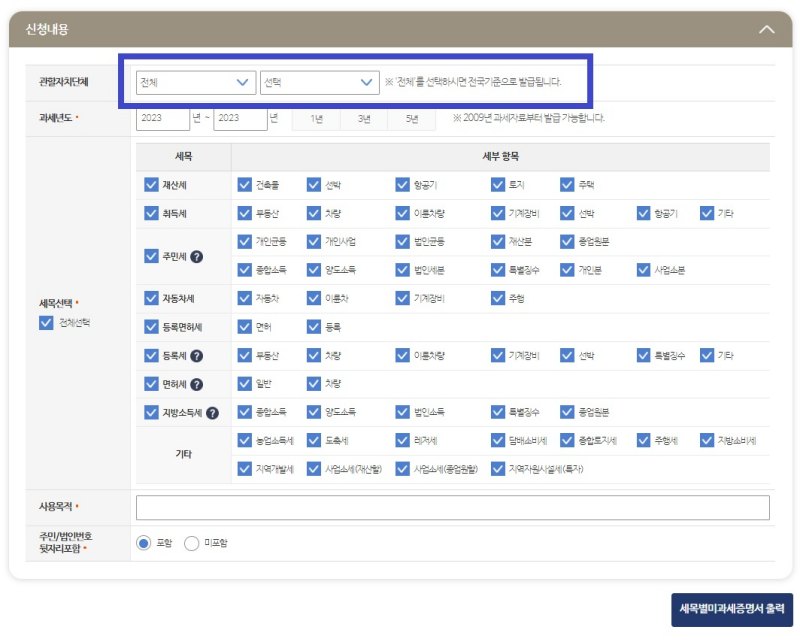Open the 전체 관할자치단체 dropdown
Viewport: 800px width, 642px height.
click(195, 82)
